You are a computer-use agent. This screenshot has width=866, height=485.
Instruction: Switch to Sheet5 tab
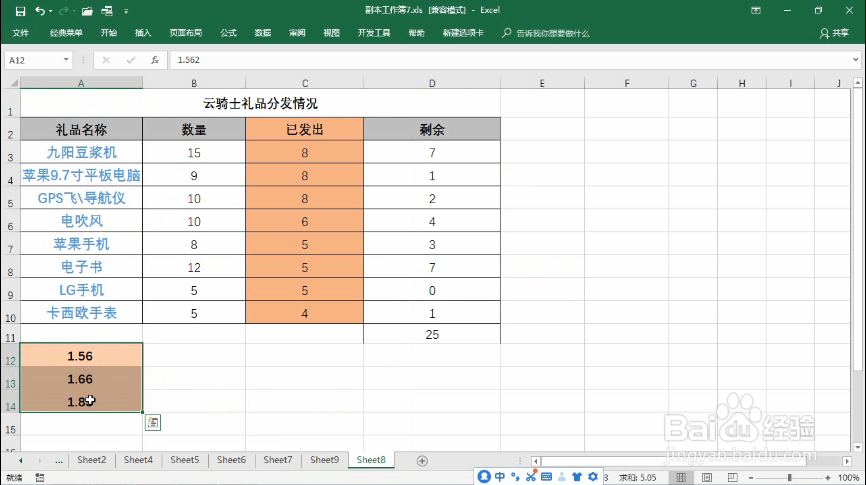click(184, 460)
